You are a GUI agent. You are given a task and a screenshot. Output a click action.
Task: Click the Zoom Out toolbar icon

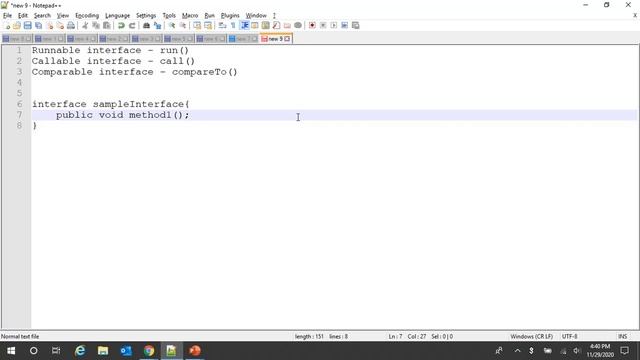(183, 25)
